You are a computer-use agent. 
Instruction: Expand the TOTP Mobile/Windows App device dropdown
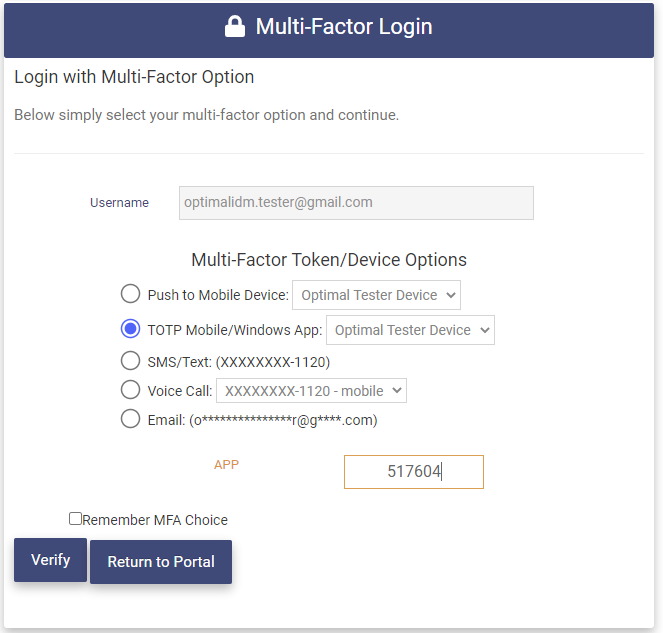(410, 330)
